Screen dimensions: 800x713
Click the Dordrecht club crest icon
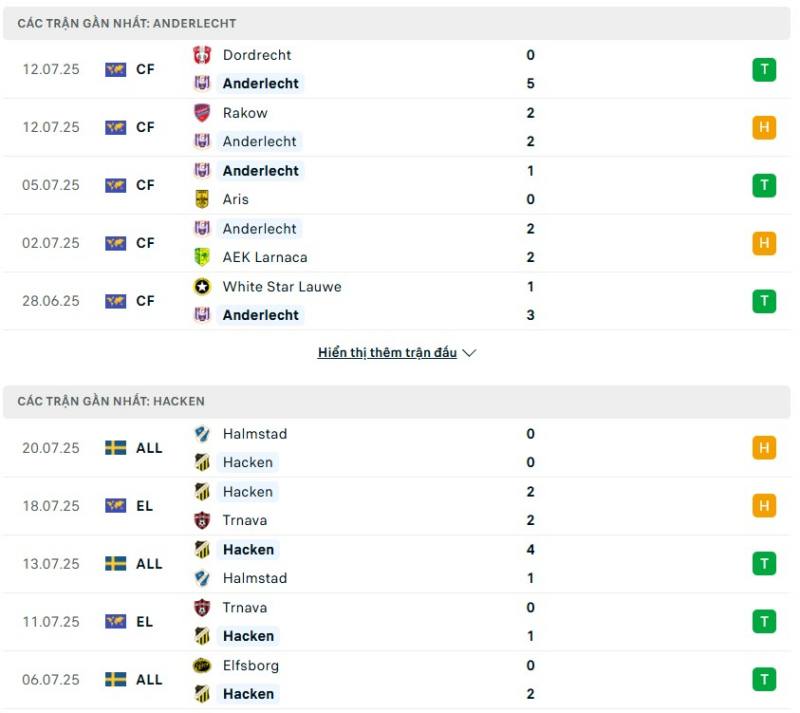[x=202, y=55]
